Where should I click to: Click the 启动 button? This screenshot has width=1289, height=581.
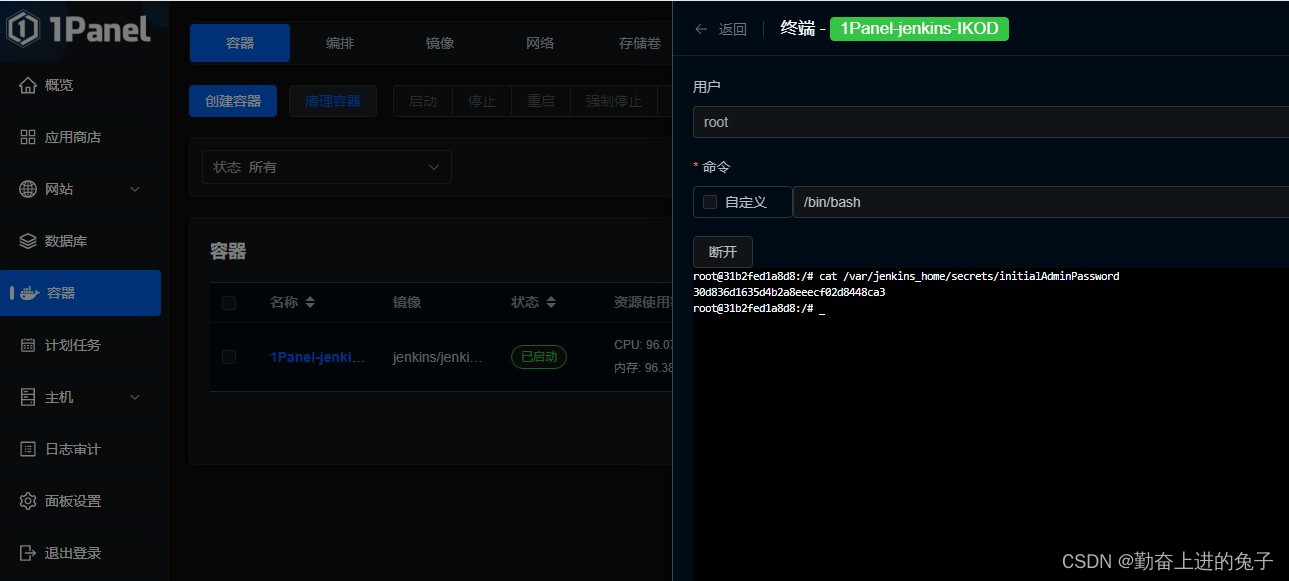coord(423,101)
